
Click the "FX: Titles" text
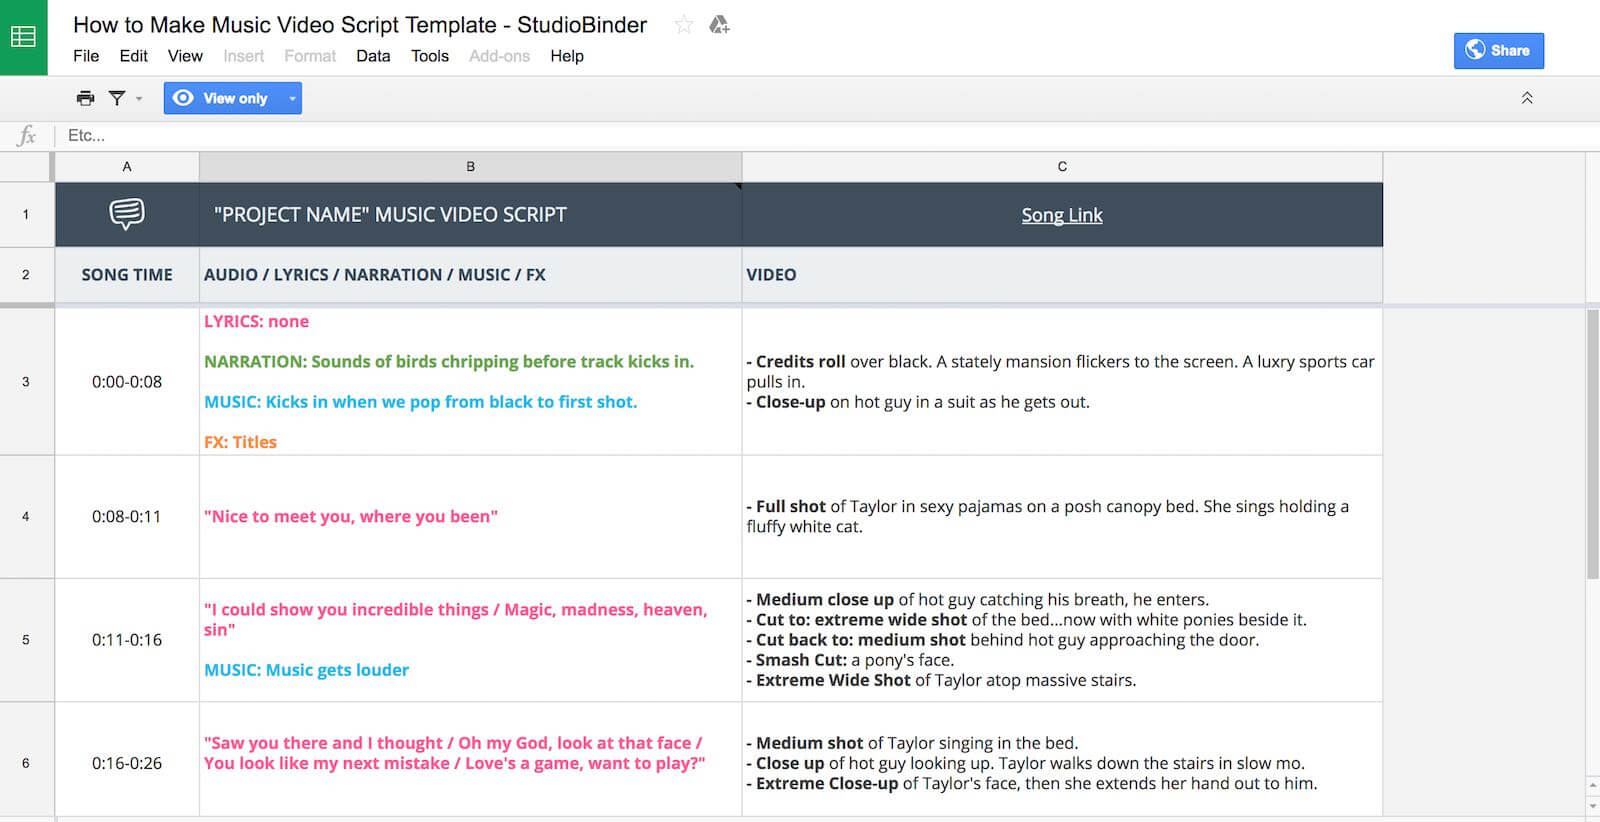(241, 441)
